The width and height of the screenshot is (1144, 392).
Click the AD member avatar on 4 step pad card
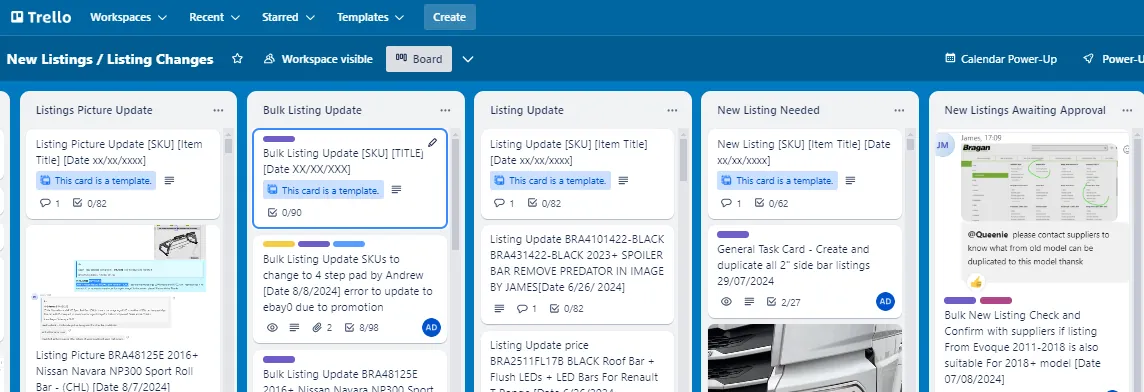[x=431, y=327]
